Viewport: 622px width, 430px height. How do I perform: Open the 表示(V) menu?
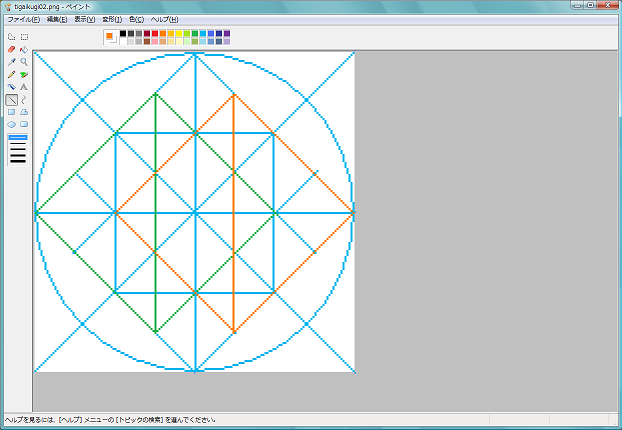tap(84, 19)
